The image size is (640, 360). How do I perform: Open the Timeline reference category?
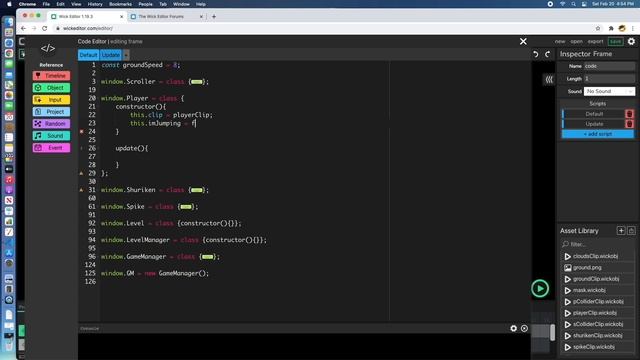click(51, 76)
